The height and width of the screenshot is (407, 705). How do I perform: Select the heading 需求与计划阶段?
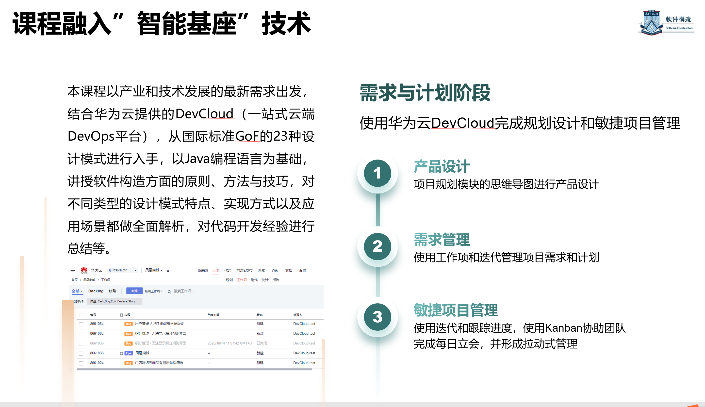pyautogui.click(x=425, y=93)
